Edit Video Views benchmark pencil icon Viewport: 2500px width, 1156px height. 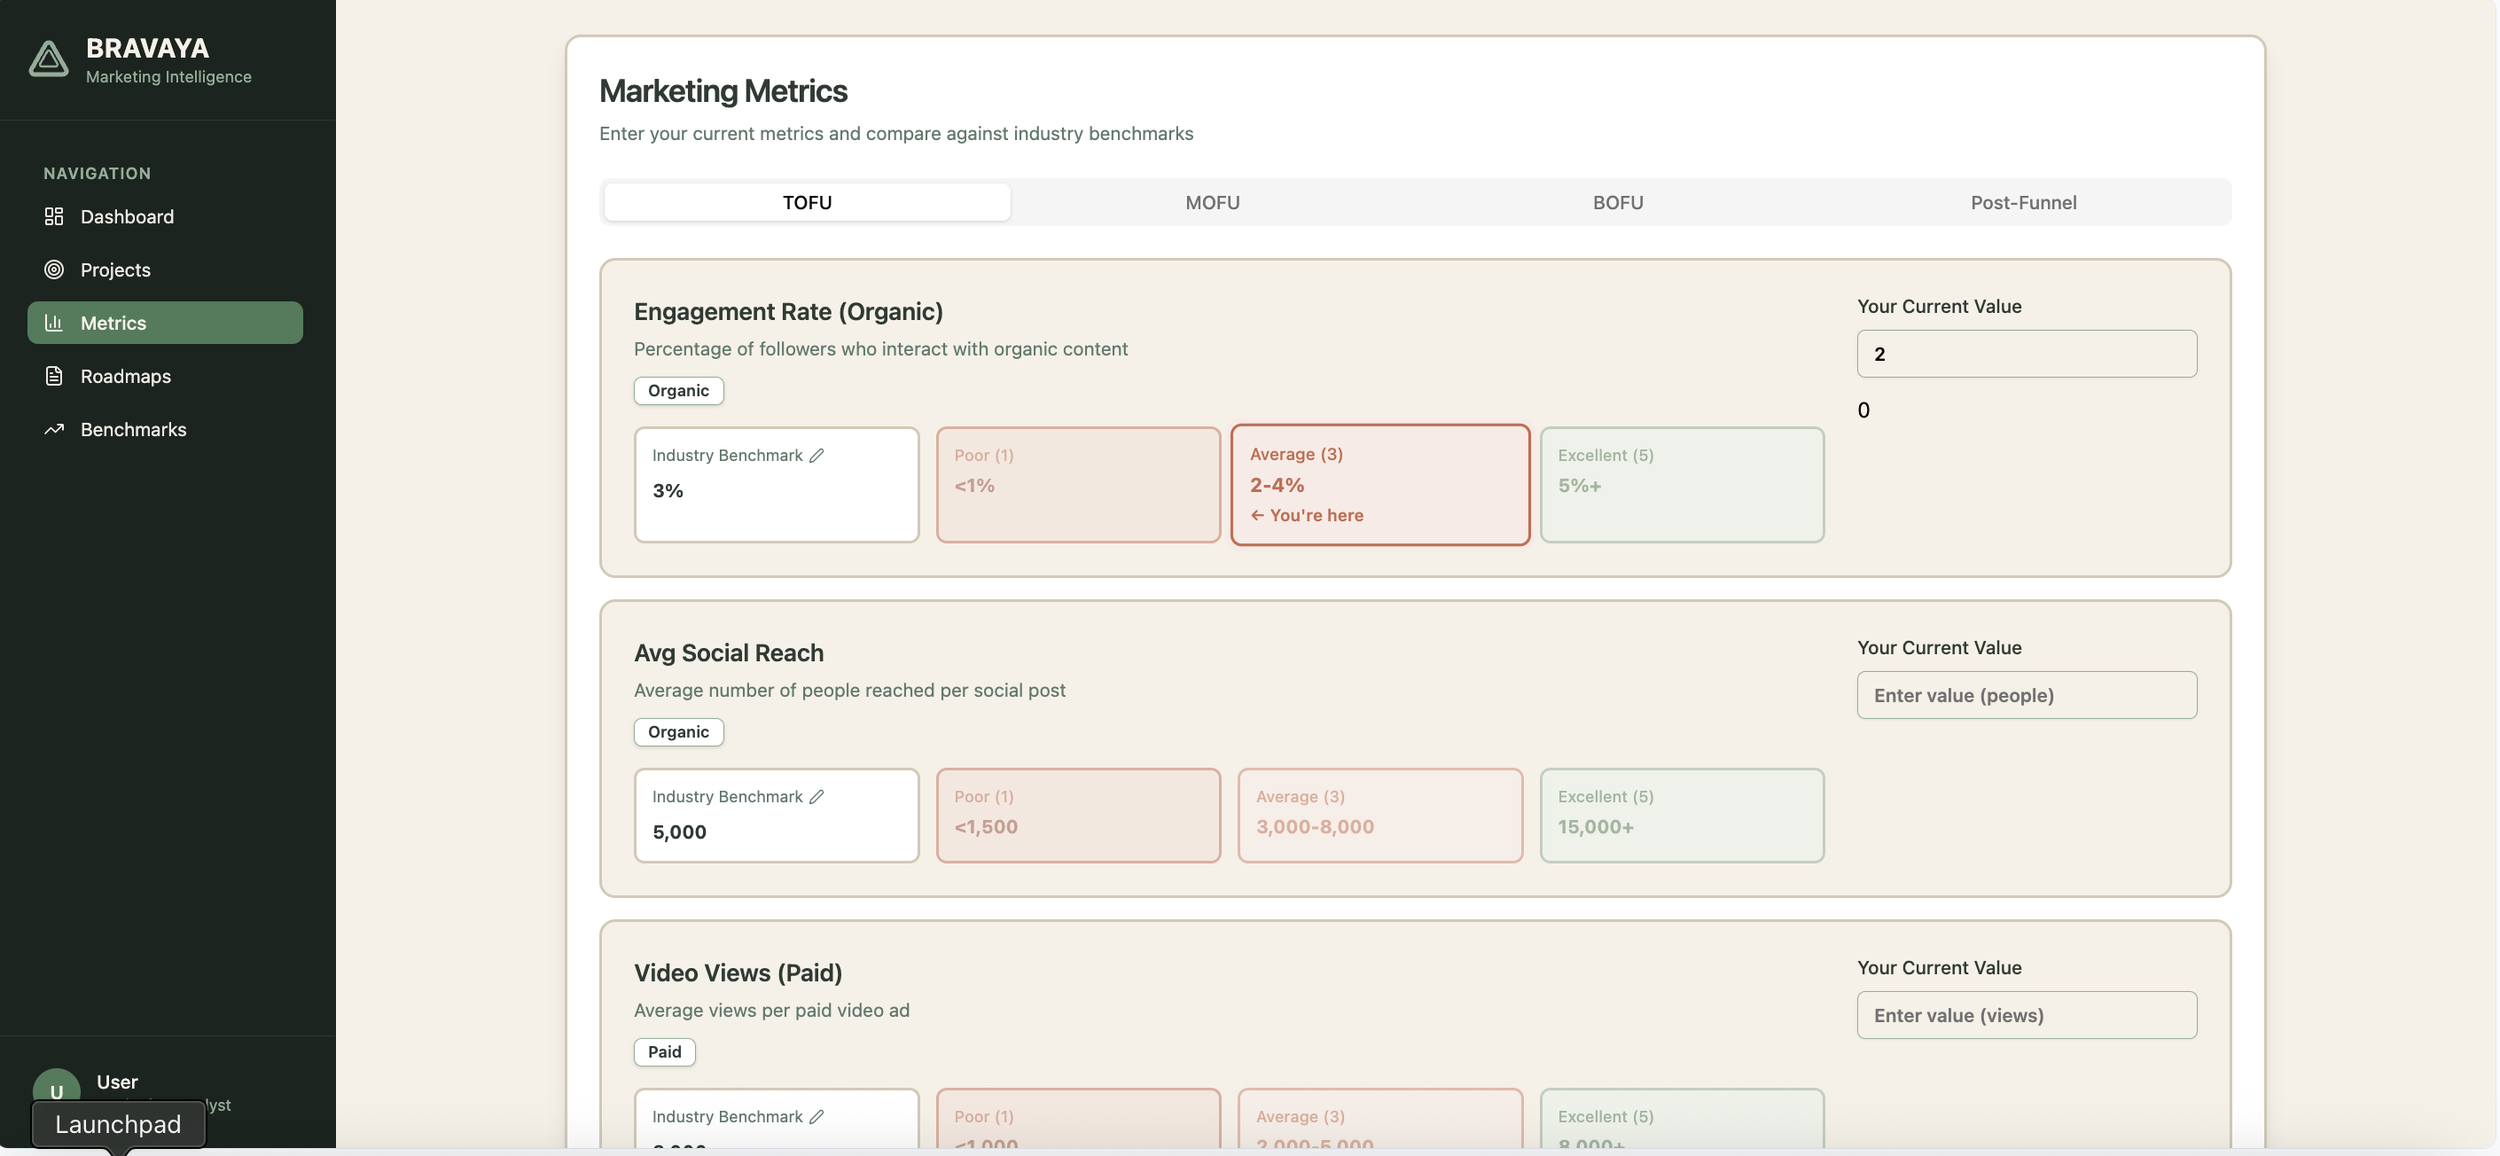(x=817, y=1117)
